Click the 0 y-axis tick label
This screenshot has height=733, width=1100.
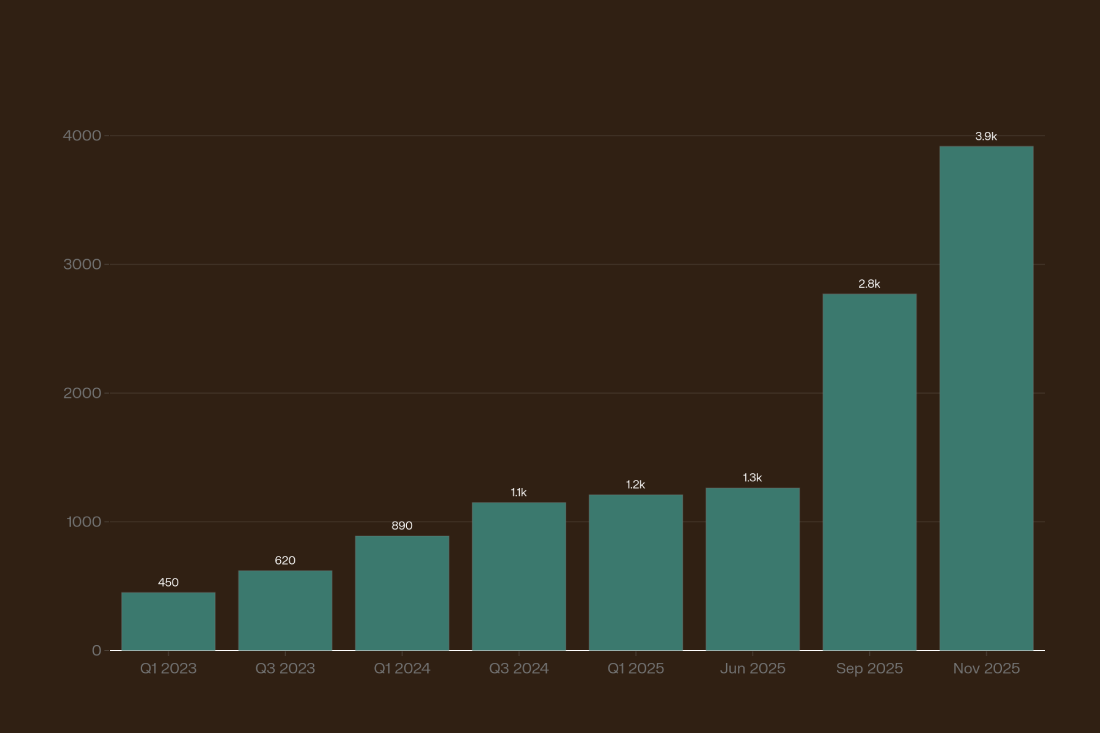(x=97, y=650)
